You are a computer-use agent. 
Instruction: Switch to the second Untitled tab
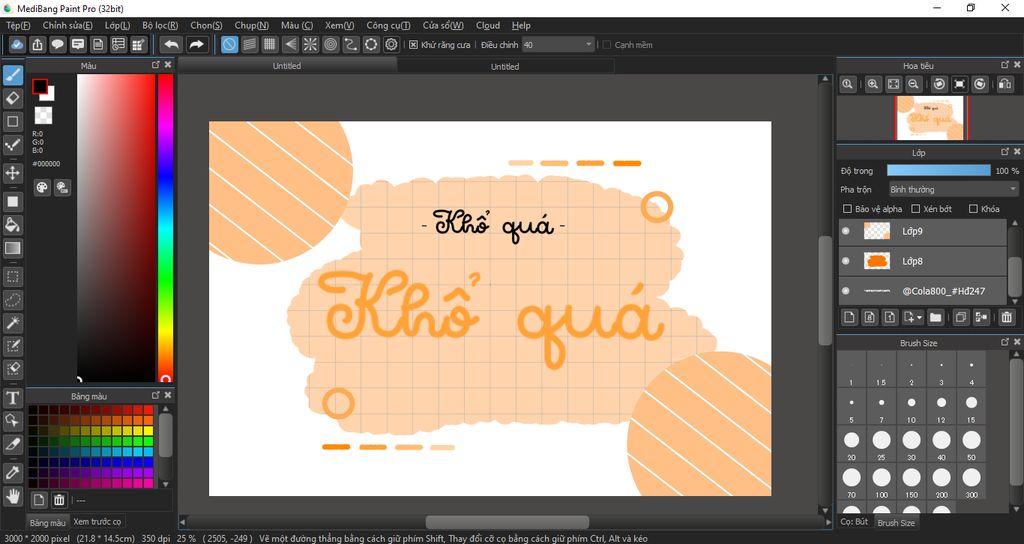505,67
